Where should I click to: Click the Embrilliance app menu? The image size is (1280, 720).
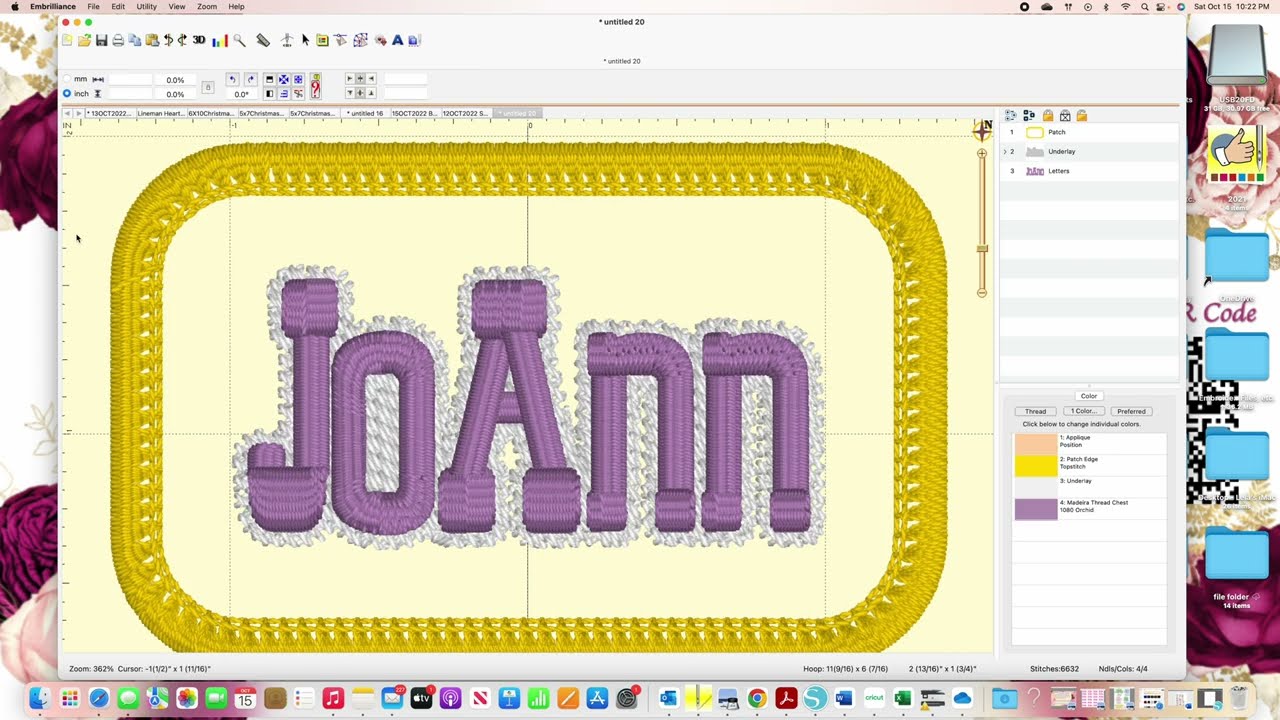tap(52, 7)
